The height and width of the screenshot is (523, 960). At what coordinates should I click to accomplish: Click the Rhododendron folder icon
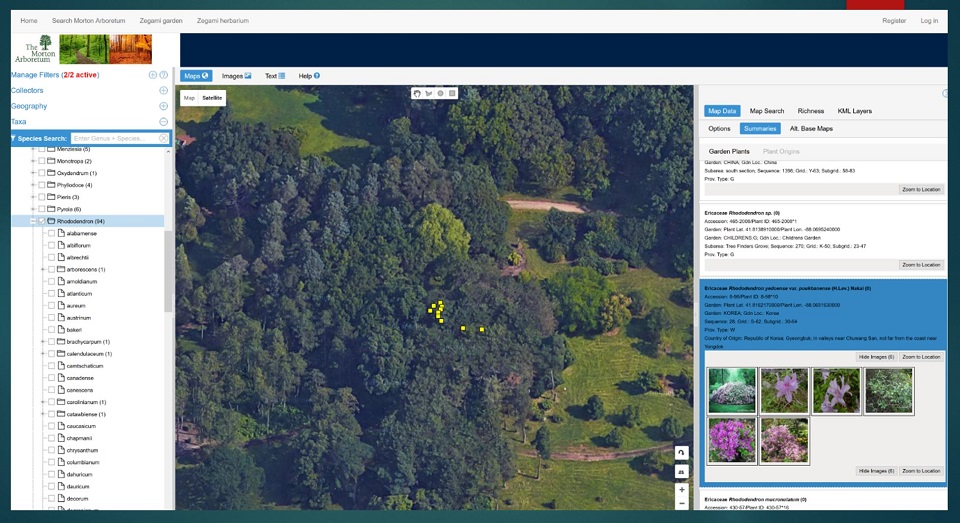(51, 221)
